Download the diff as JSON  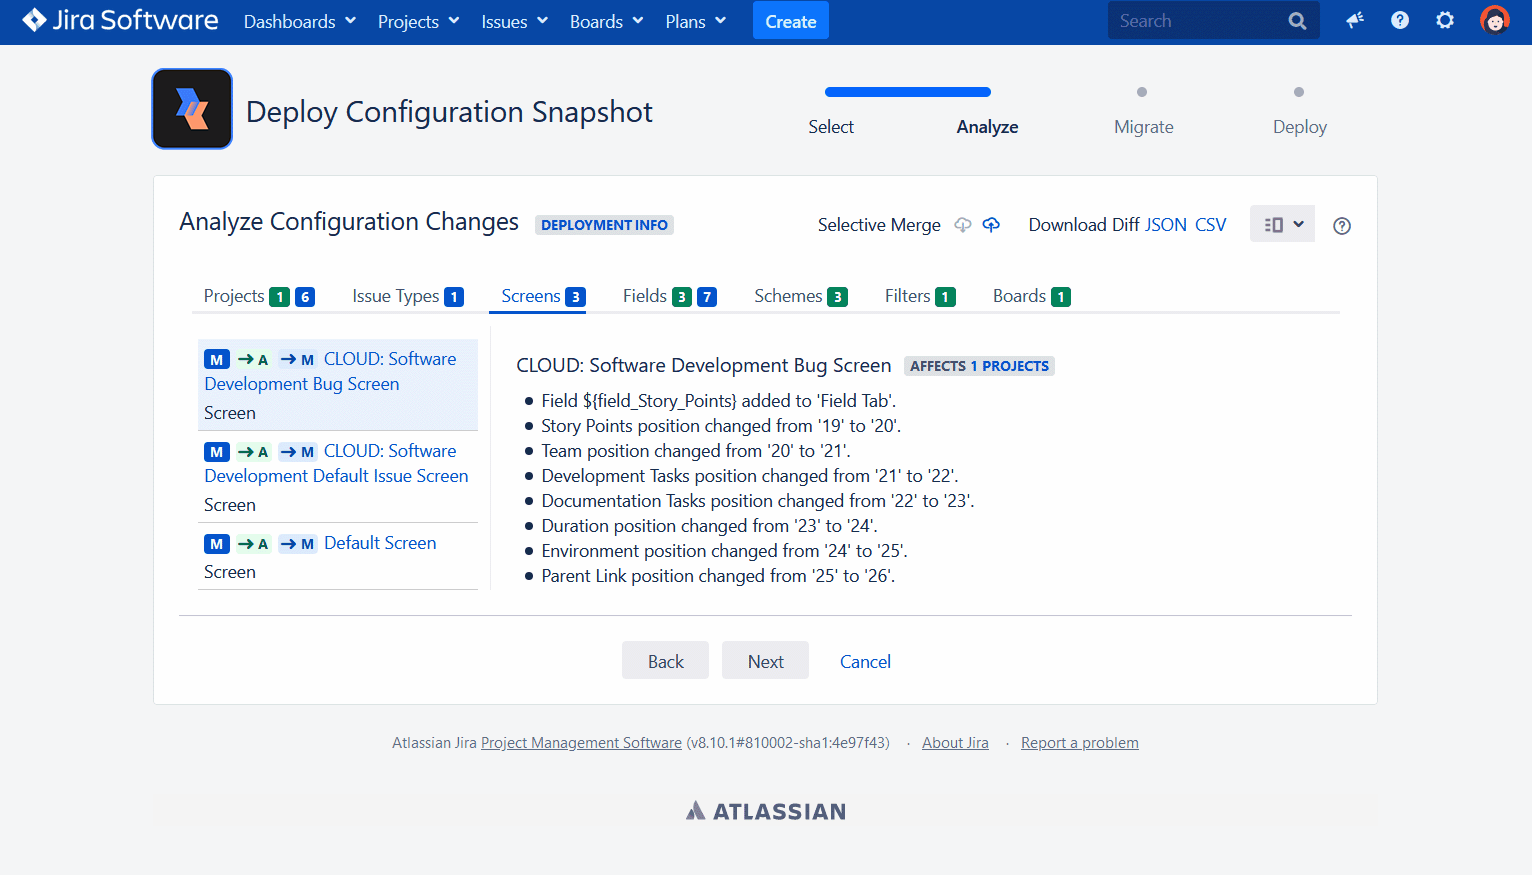(x=1165, y=225)
